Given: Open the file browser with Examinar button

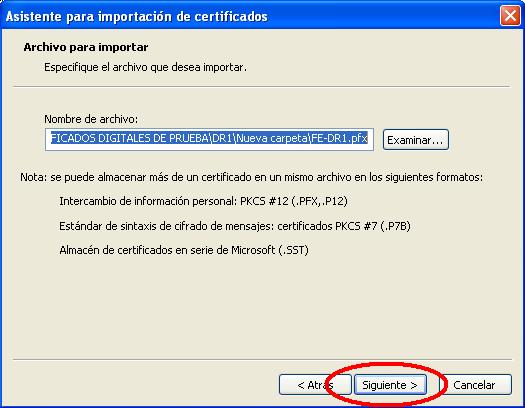Looking at the screenshot, I should tap(416, 140).
